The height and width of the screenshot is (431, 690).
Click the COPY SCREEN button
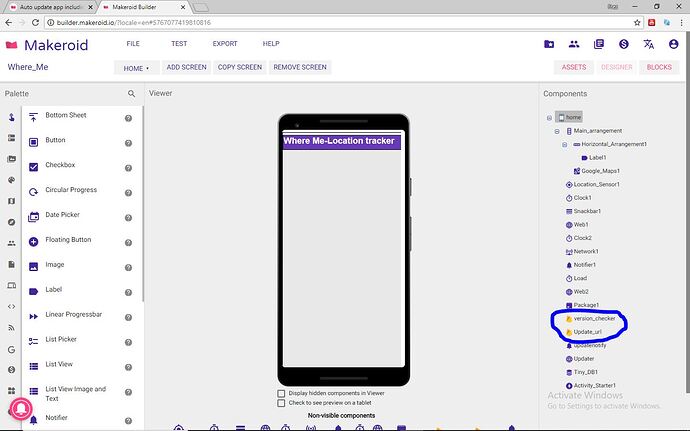coord(240,67)
